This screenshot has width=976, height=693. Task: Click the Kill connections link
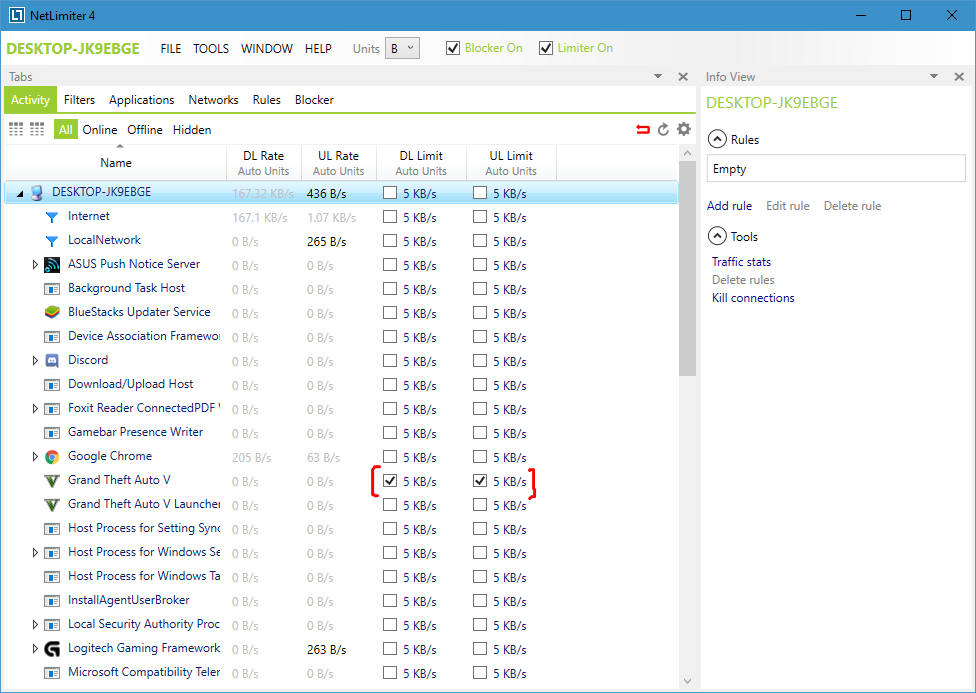point(753,298)
